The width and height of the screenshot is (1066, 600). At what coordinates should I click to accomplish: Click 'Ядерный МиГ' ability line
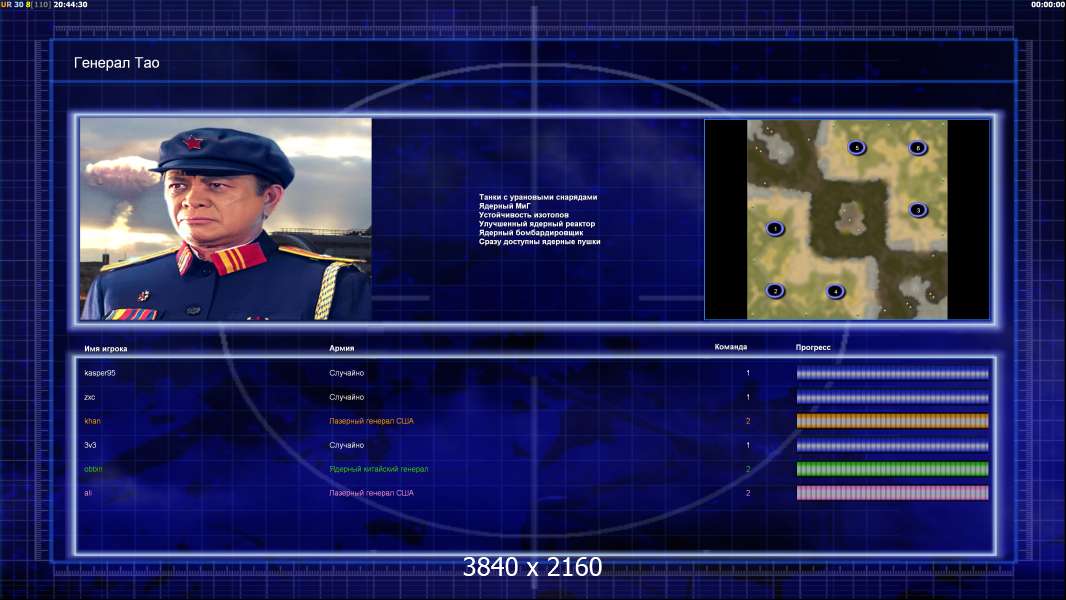pos(504,206)
